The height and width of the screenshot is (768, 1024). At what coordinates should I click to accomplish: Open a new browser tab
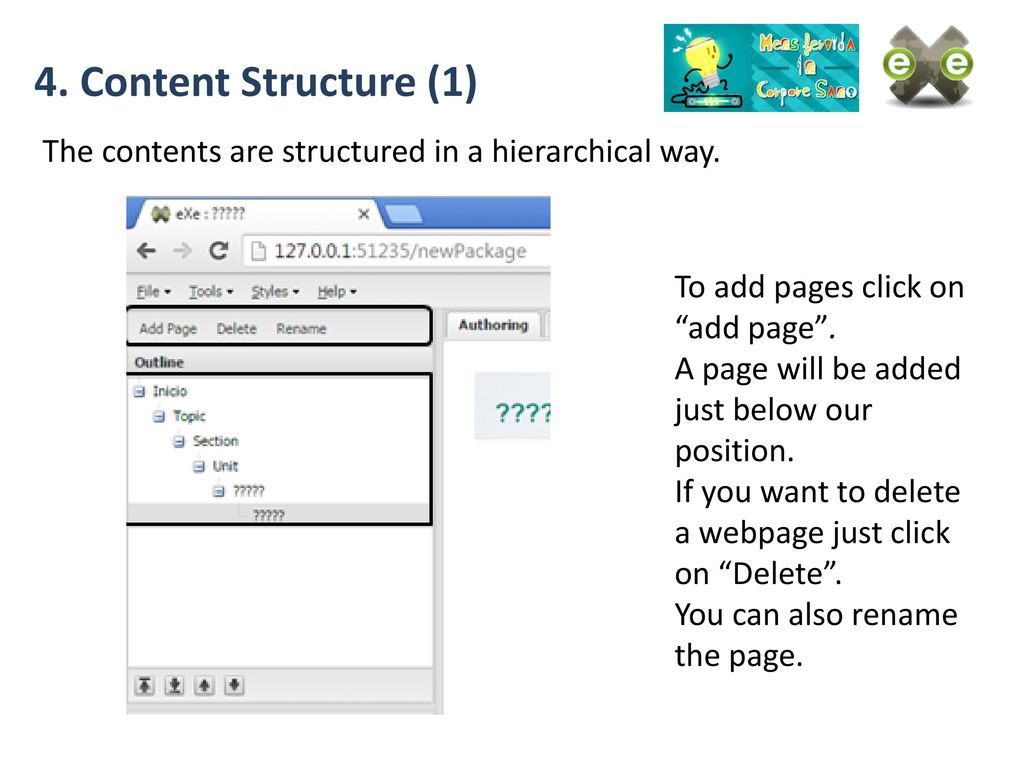(x=403, y=214)
